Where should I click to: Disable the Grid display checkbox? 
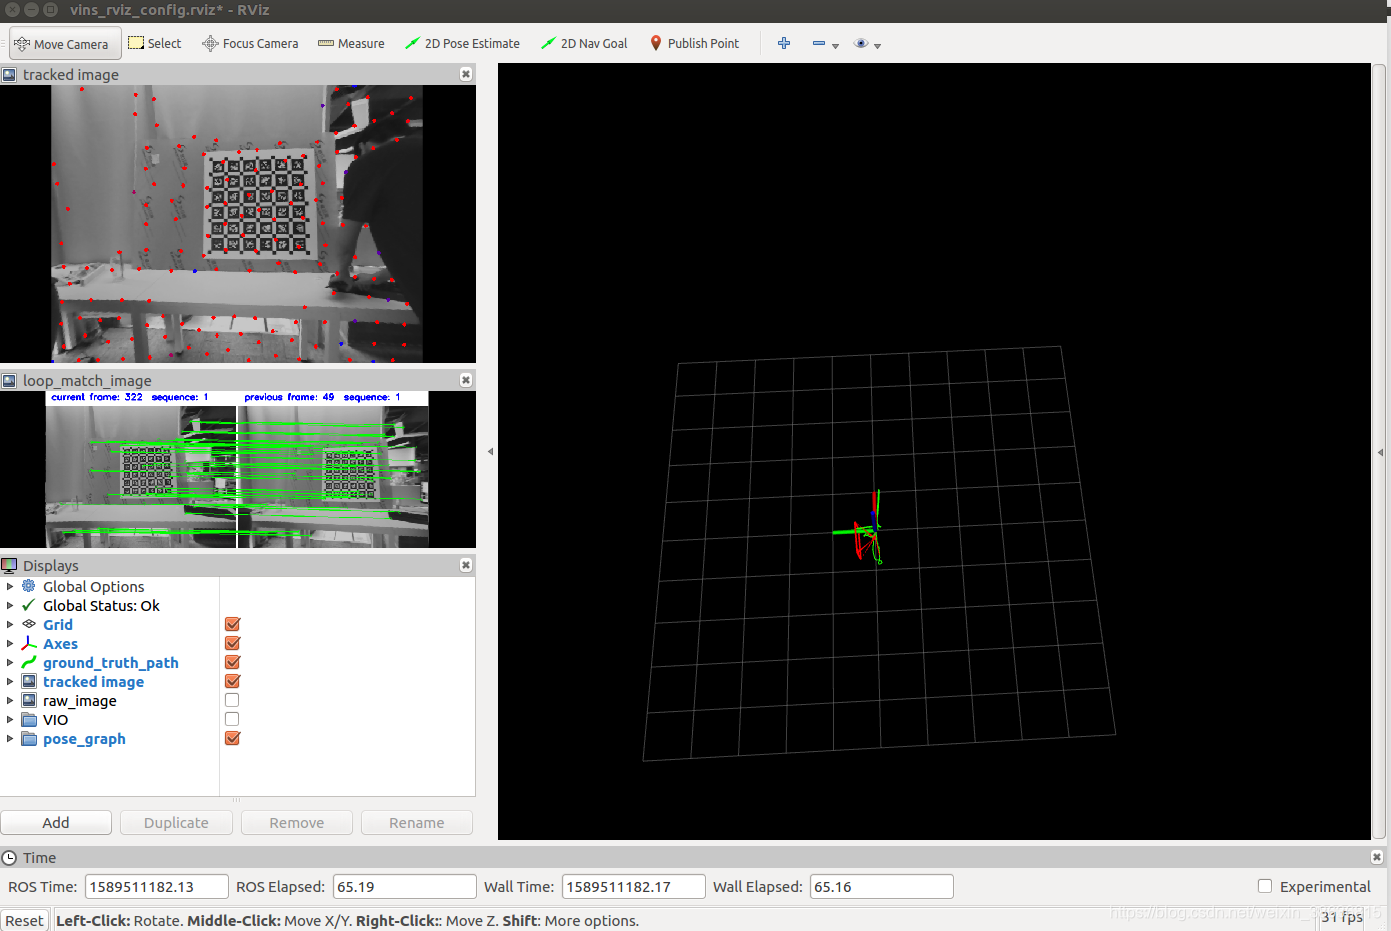(x=232, y=624)
